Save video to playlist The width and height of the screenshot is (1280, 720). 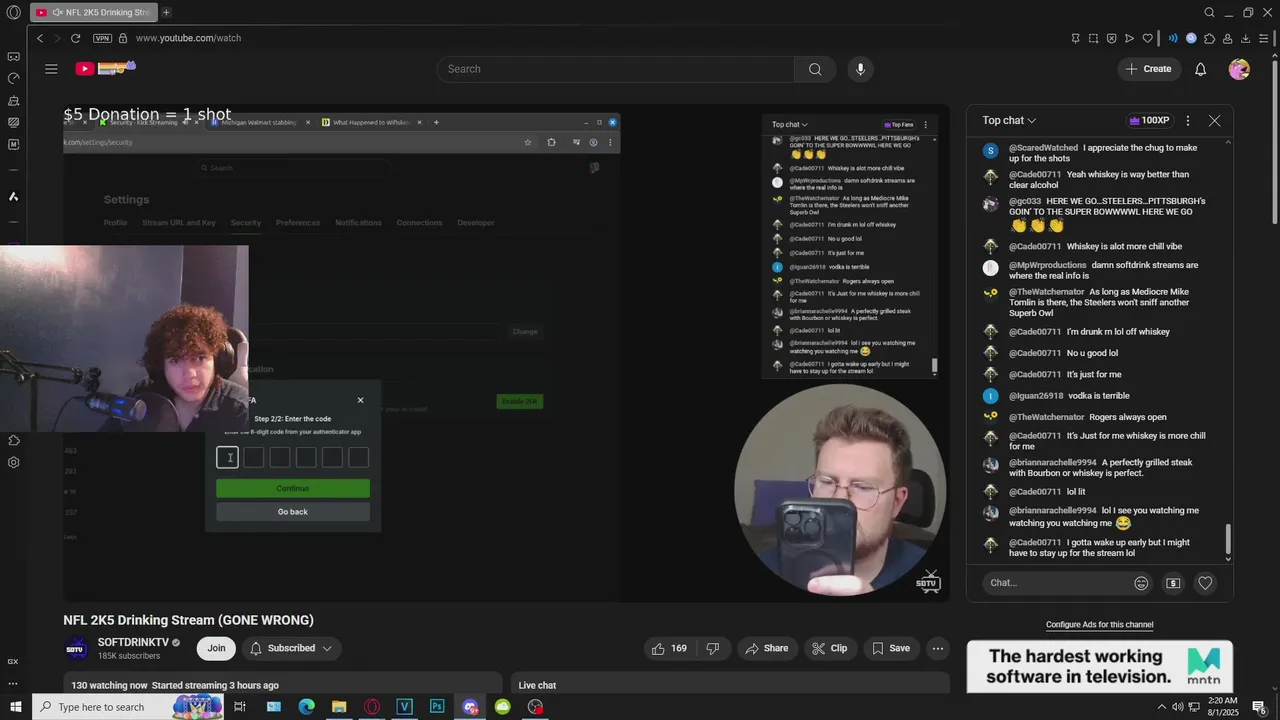[x=890, y=648]
